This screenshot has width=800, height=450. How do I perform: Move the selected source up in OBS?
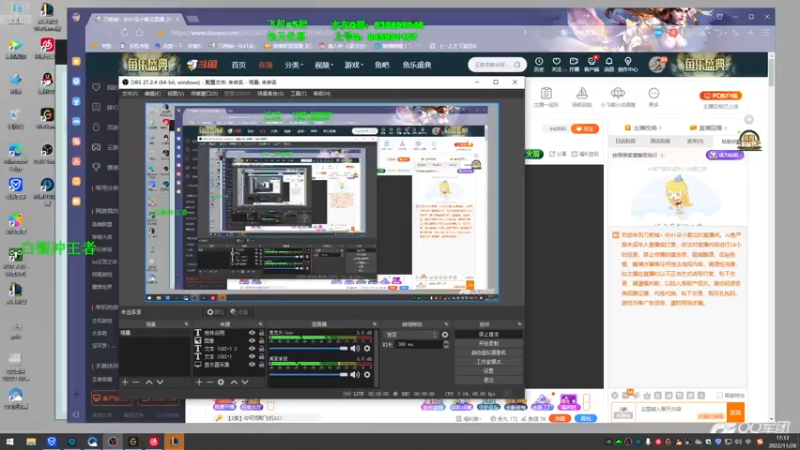point(234,382)
